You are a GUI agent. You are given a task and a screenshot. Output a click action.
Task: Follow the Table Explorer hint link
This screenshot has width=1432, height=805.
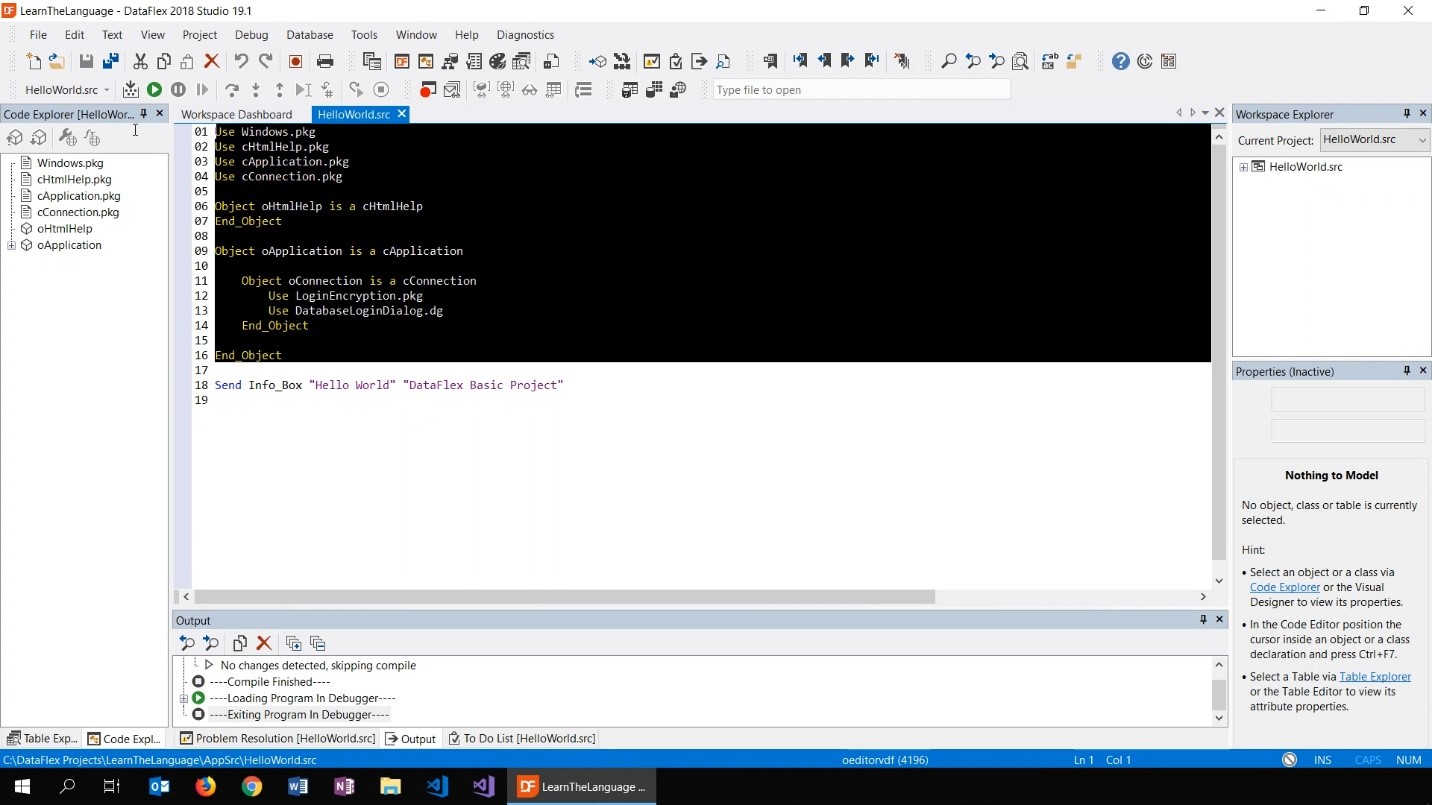coord(1374,677)
